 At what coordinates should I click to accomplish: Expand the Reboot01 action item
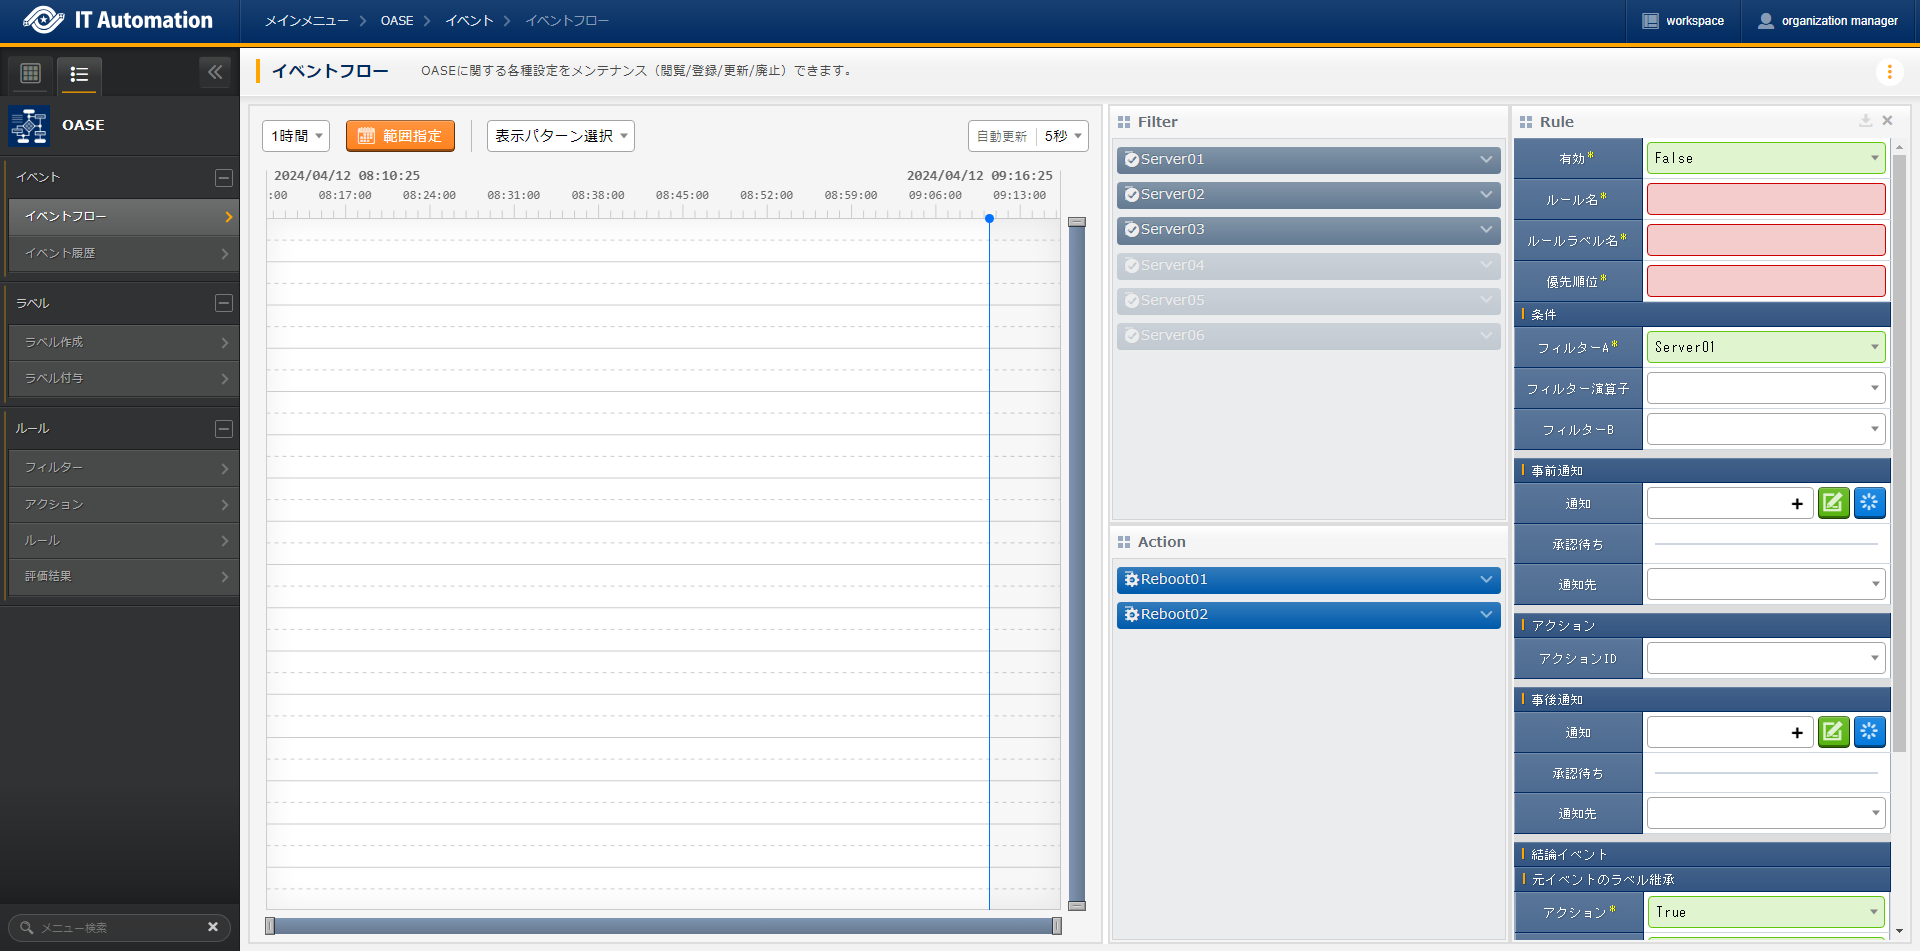tap(1486, 579)
